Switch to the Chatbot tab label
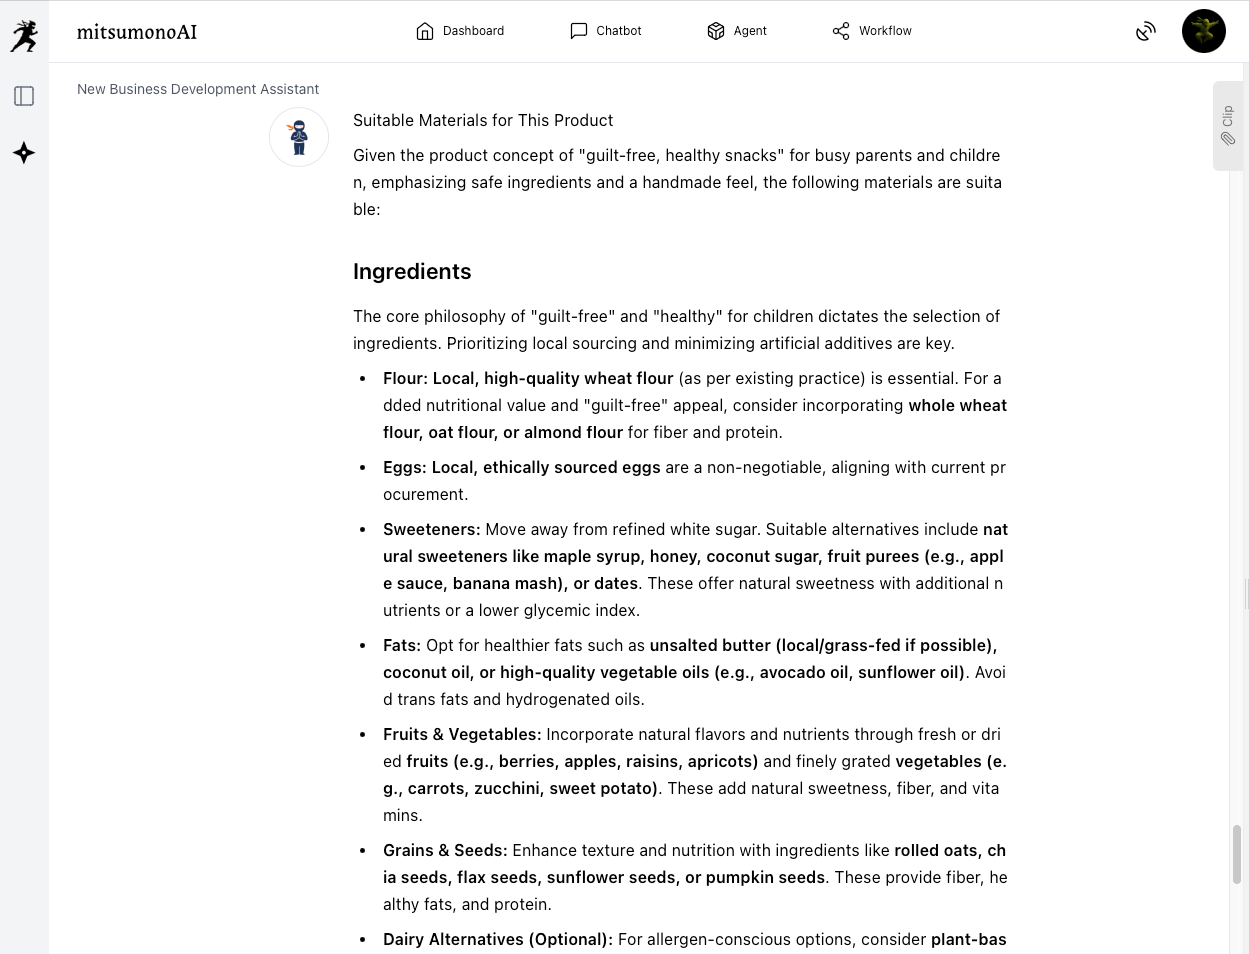This screenshot has height=954, width=1249. click(x=619, y=31)
